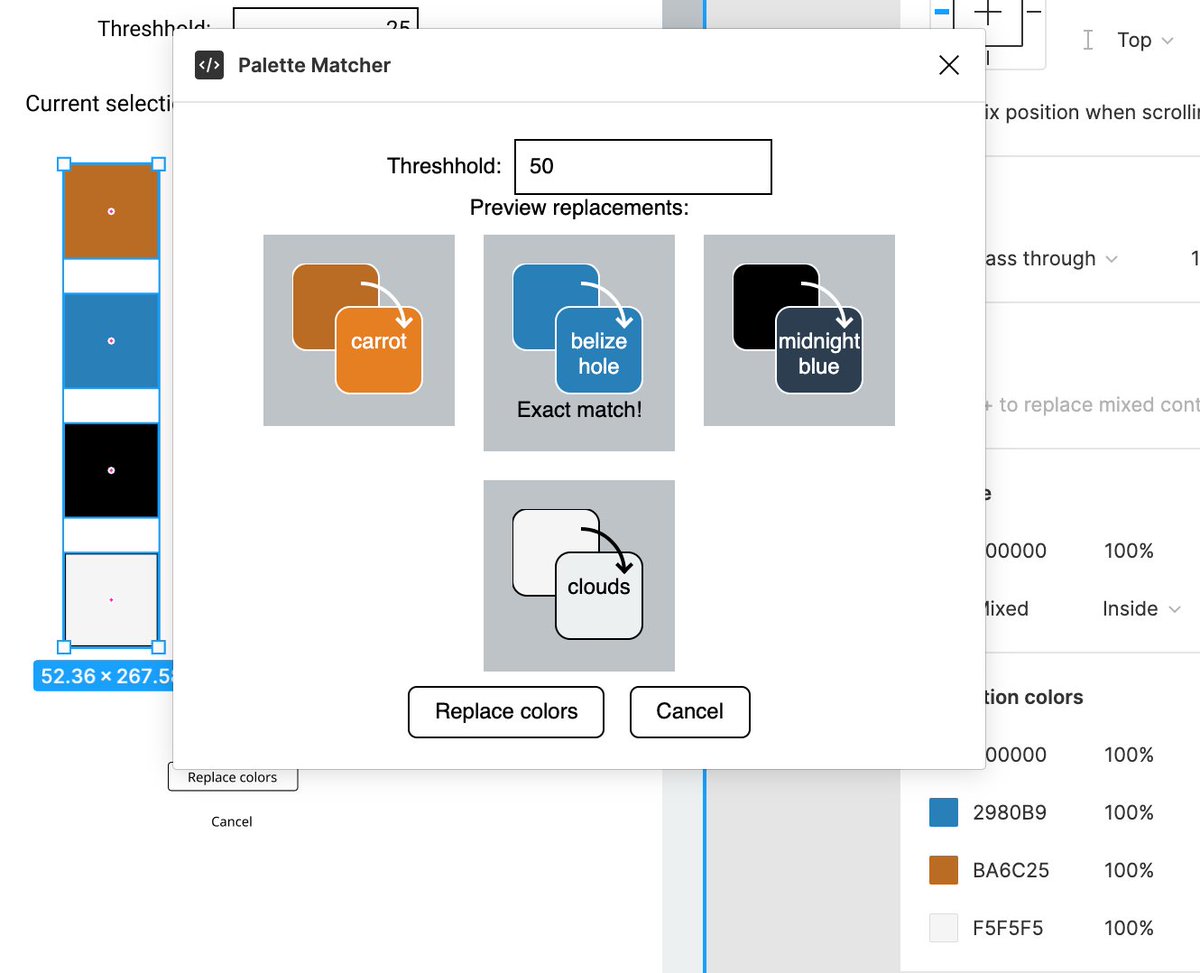Click the vertical constraint icon beside Top
Image resolution: width=1200 pixels, height=973 pixels.
coord(1088,40)
